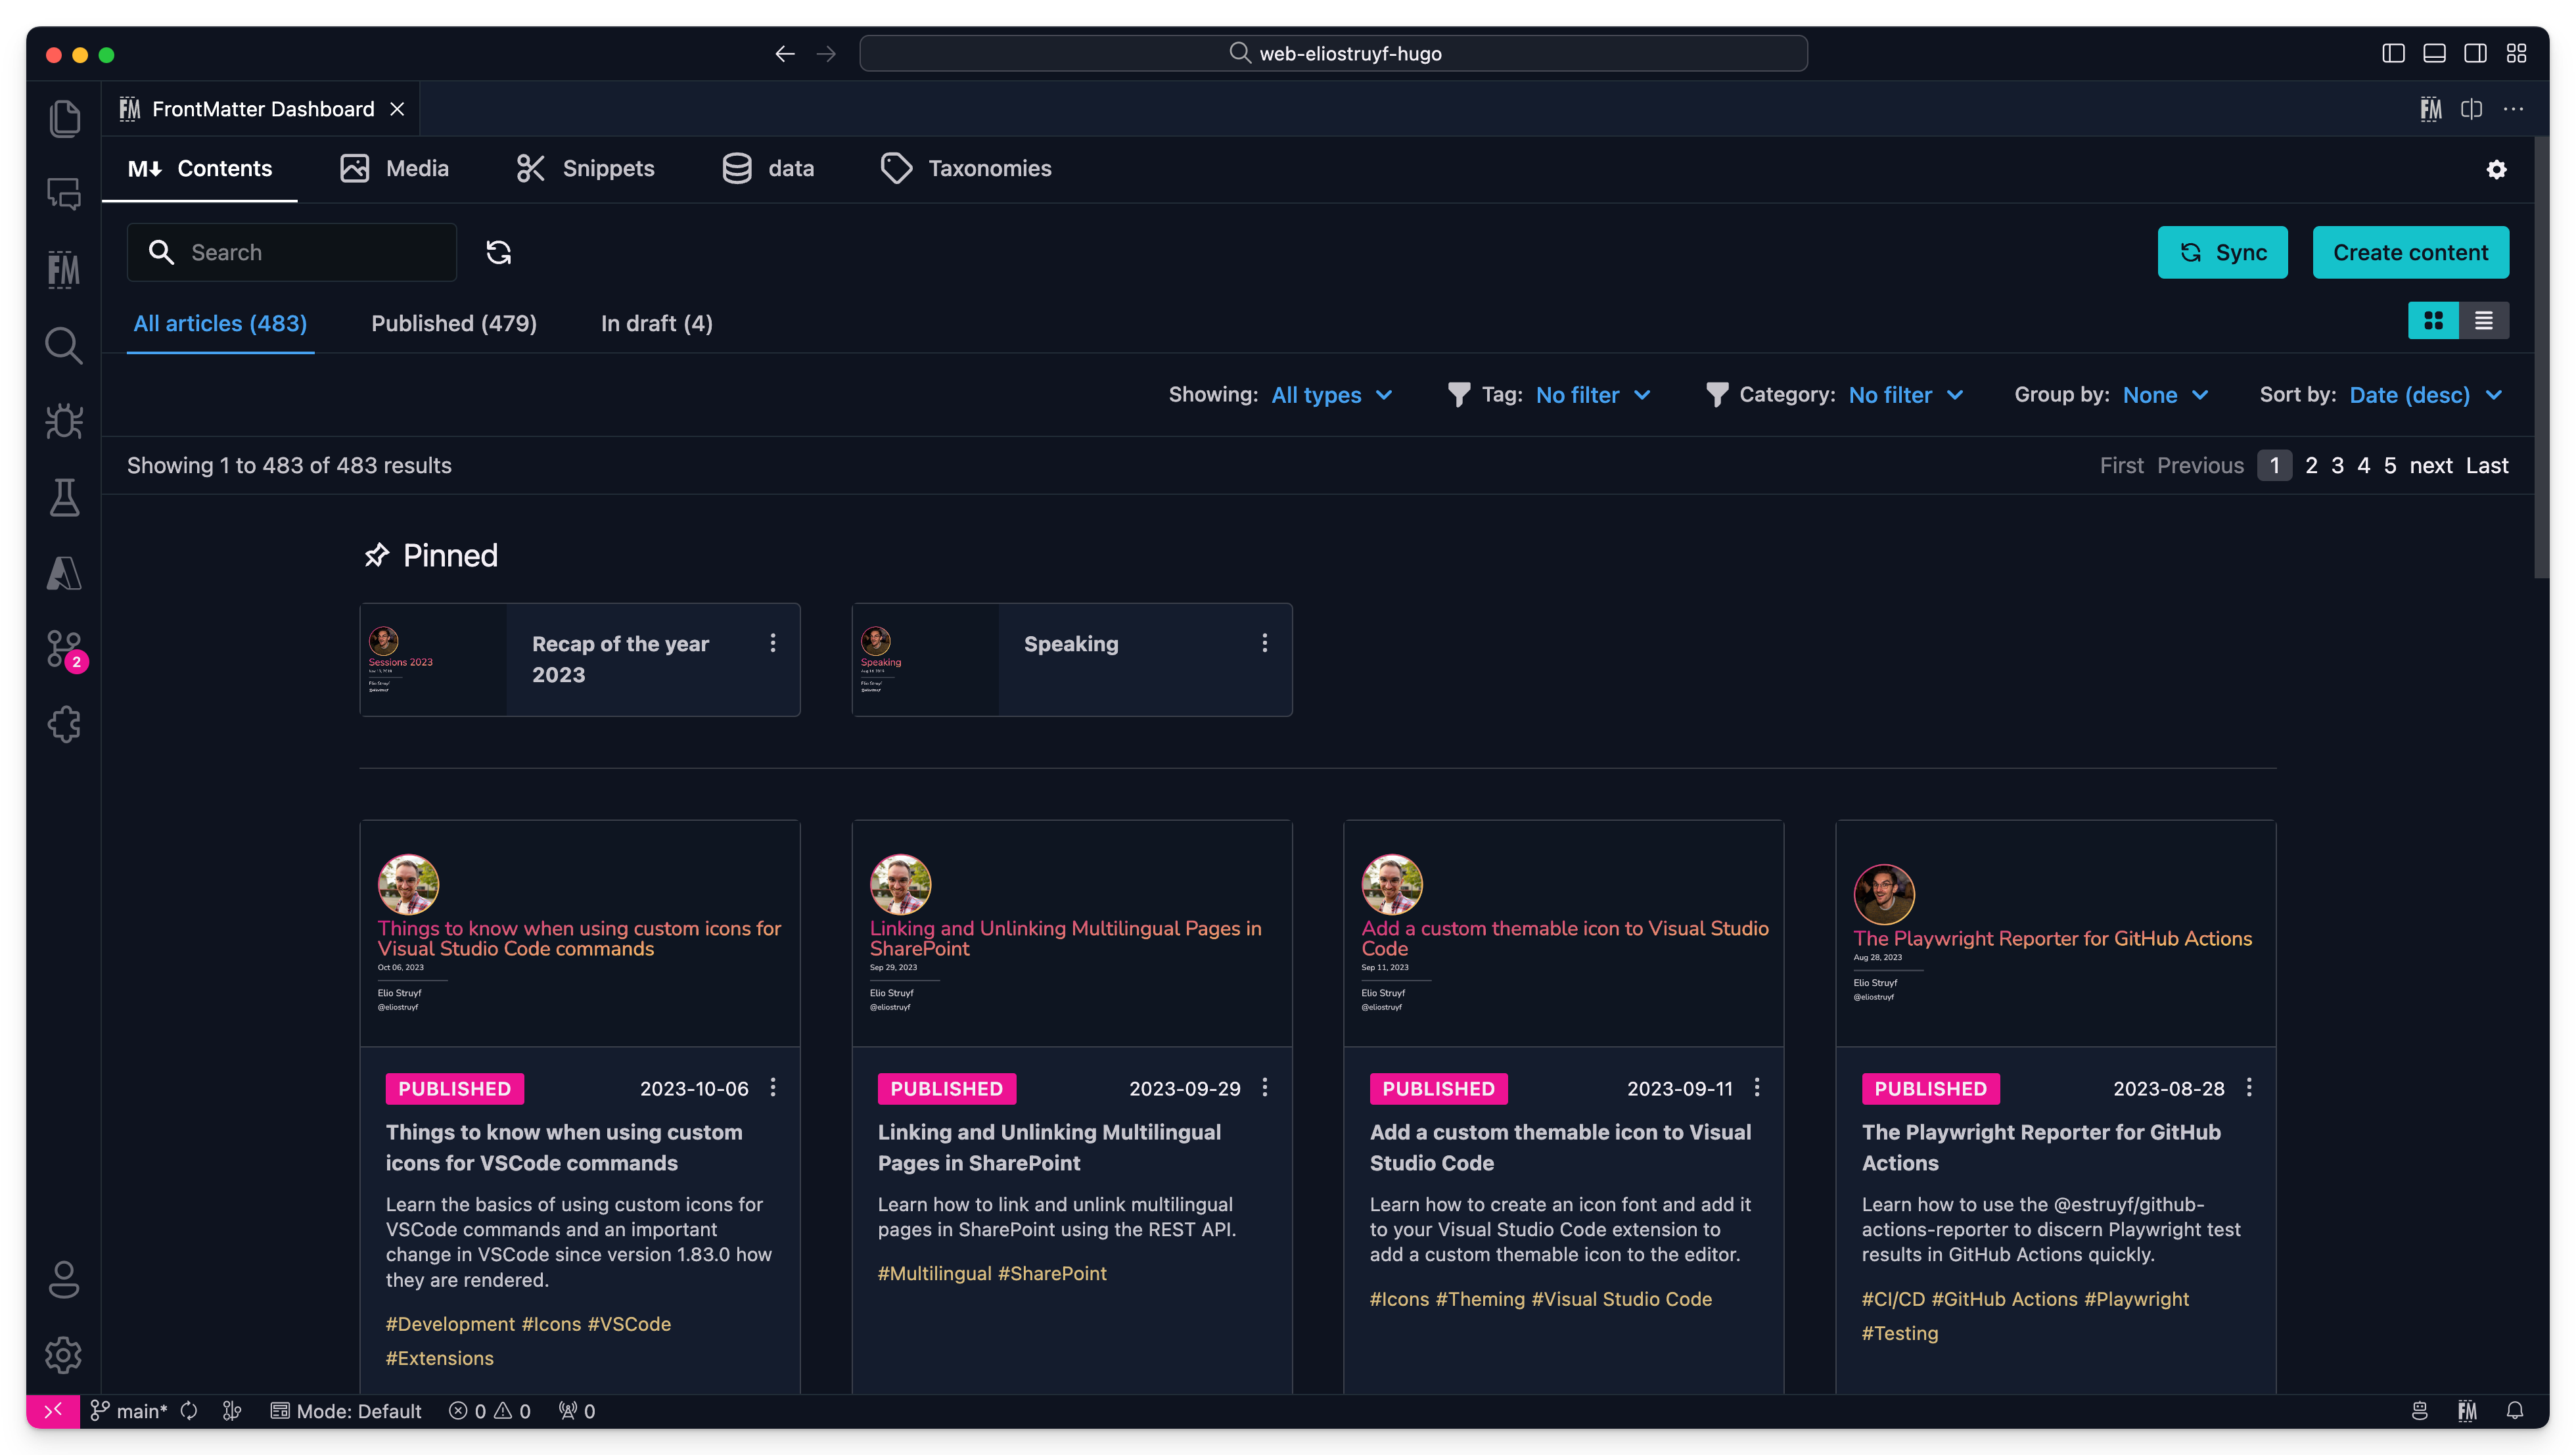Switch to the Media tab

[394, 168]
